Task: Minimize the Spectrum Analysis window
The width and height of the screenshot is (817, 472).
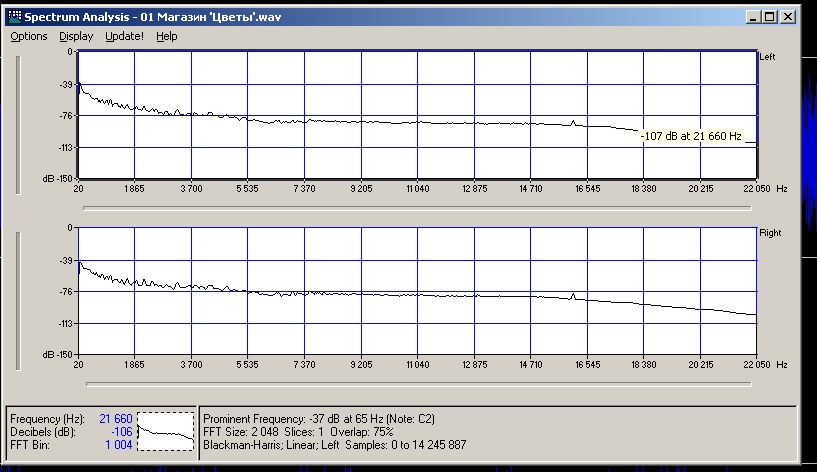Action: (x=751, y=17)
